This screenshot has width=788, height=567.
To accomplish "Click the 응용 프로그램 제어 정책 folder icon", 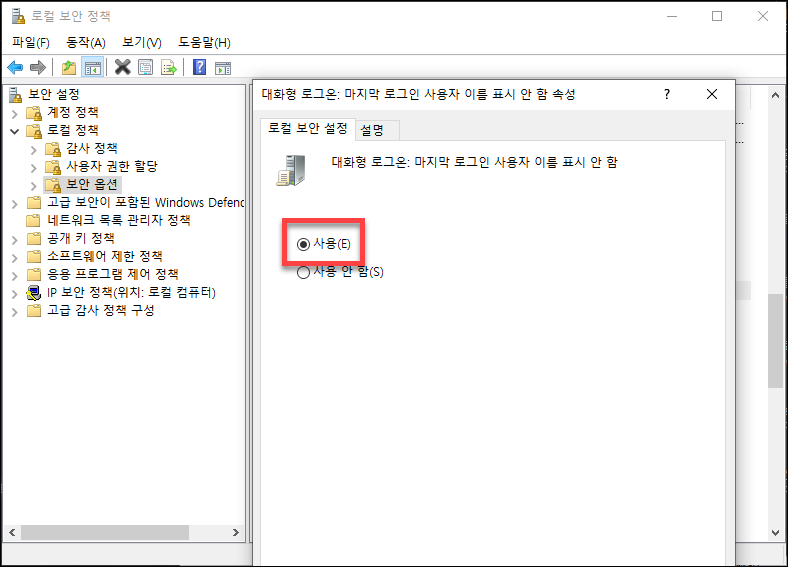I will coord(34,274).
